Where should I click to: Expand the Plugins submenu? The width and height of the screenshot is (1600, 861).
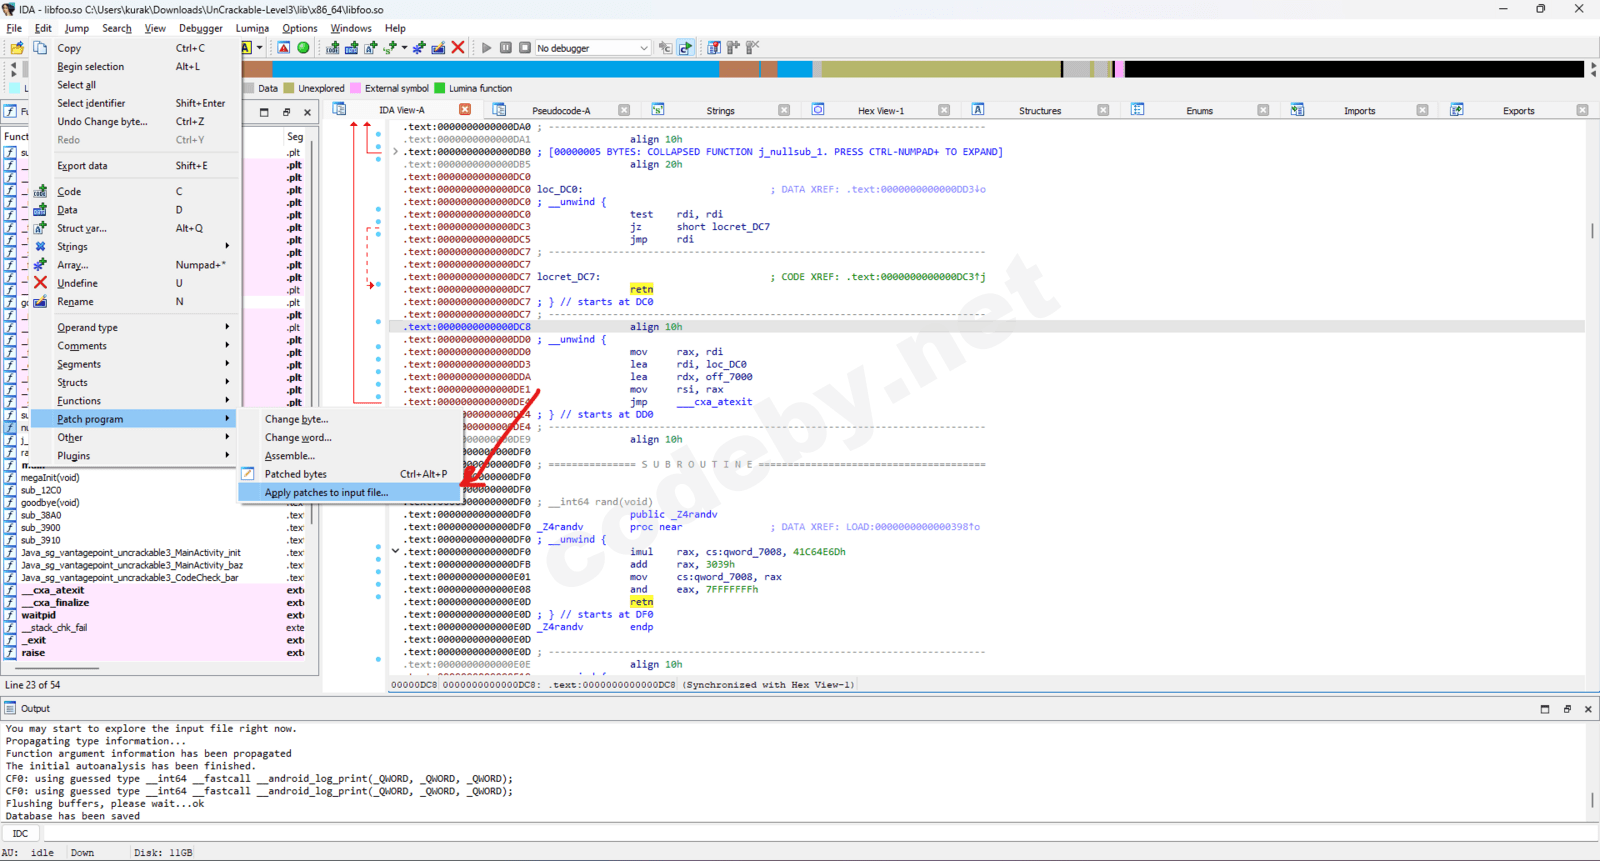point(135,456)
